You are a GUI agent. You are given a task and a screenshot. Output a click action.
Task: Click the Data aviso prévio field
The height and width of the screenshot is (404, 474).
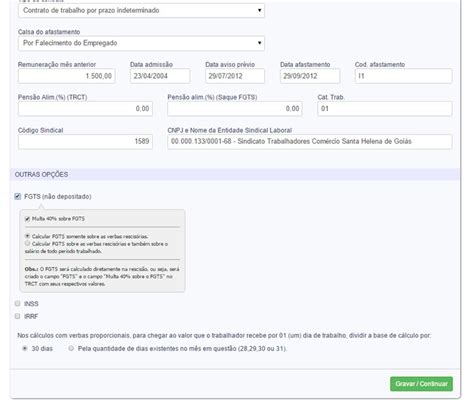tap(235, 76)
